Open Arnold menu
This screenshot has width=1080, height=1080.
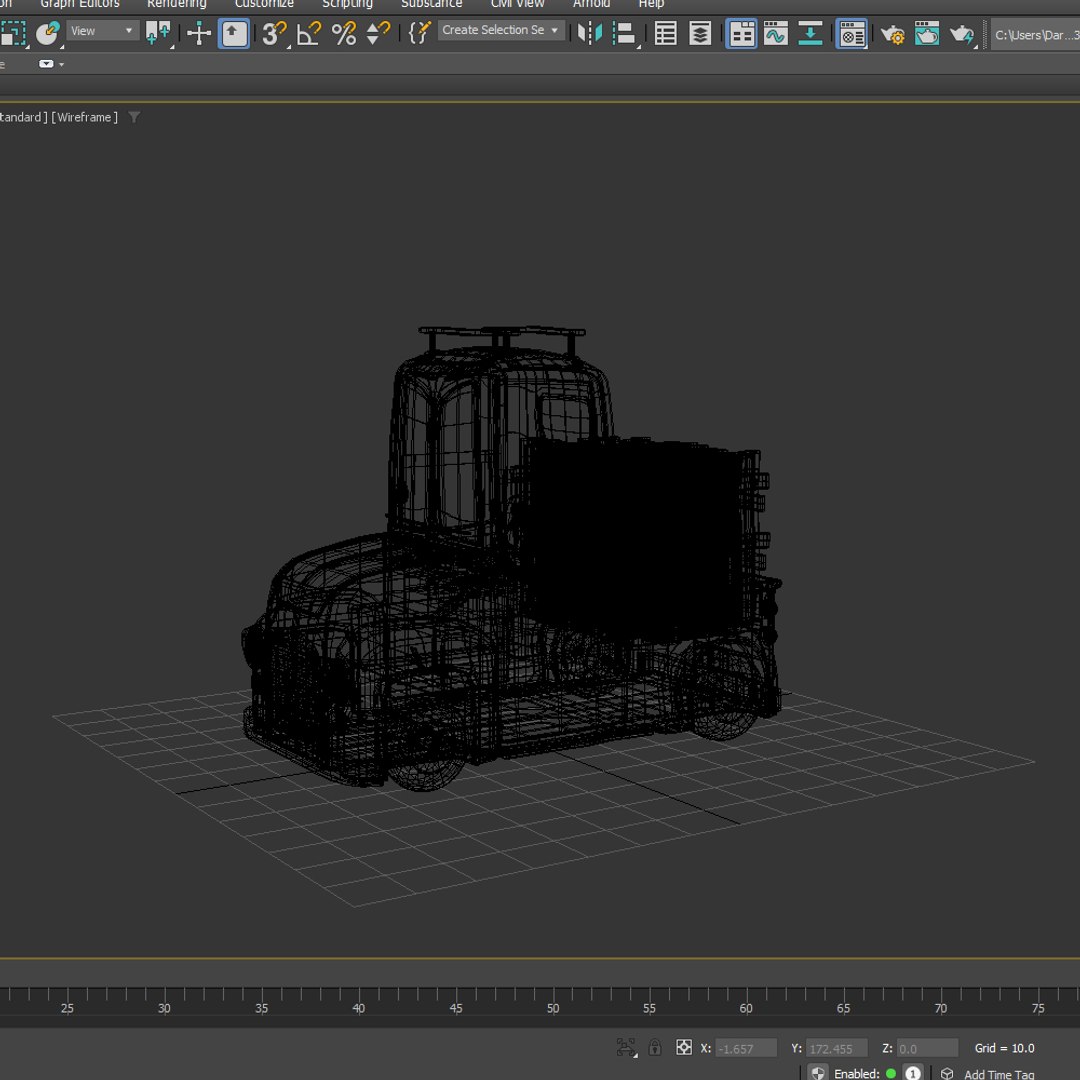point(592,4)
